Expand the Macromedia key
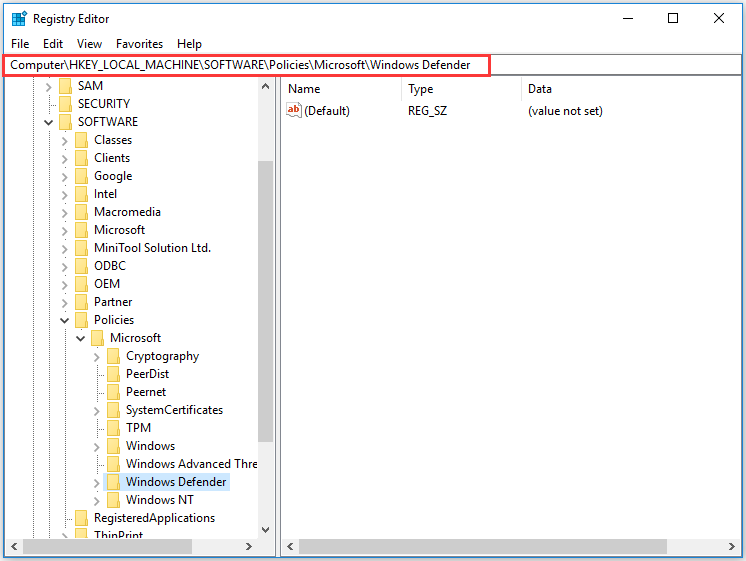This screenshot has height=561, width=746. [65, 213]
